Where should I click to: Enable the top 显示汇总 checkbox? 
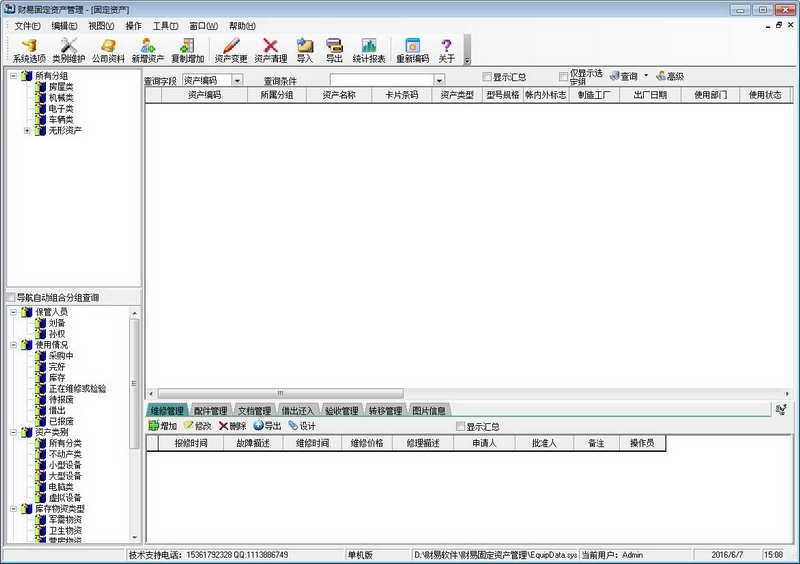coord(487,77)
